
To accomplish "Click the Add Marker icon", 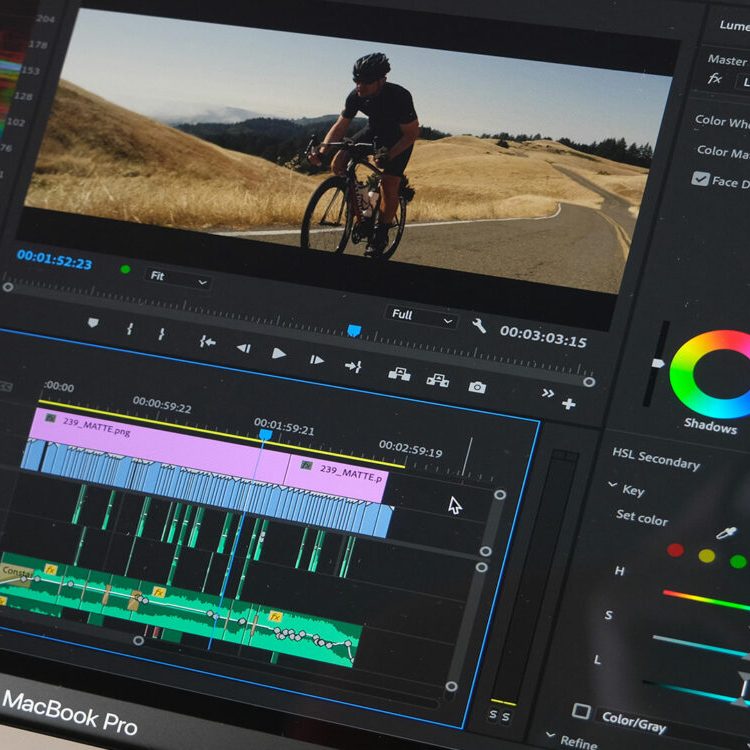I will click(x=94, y=324).
